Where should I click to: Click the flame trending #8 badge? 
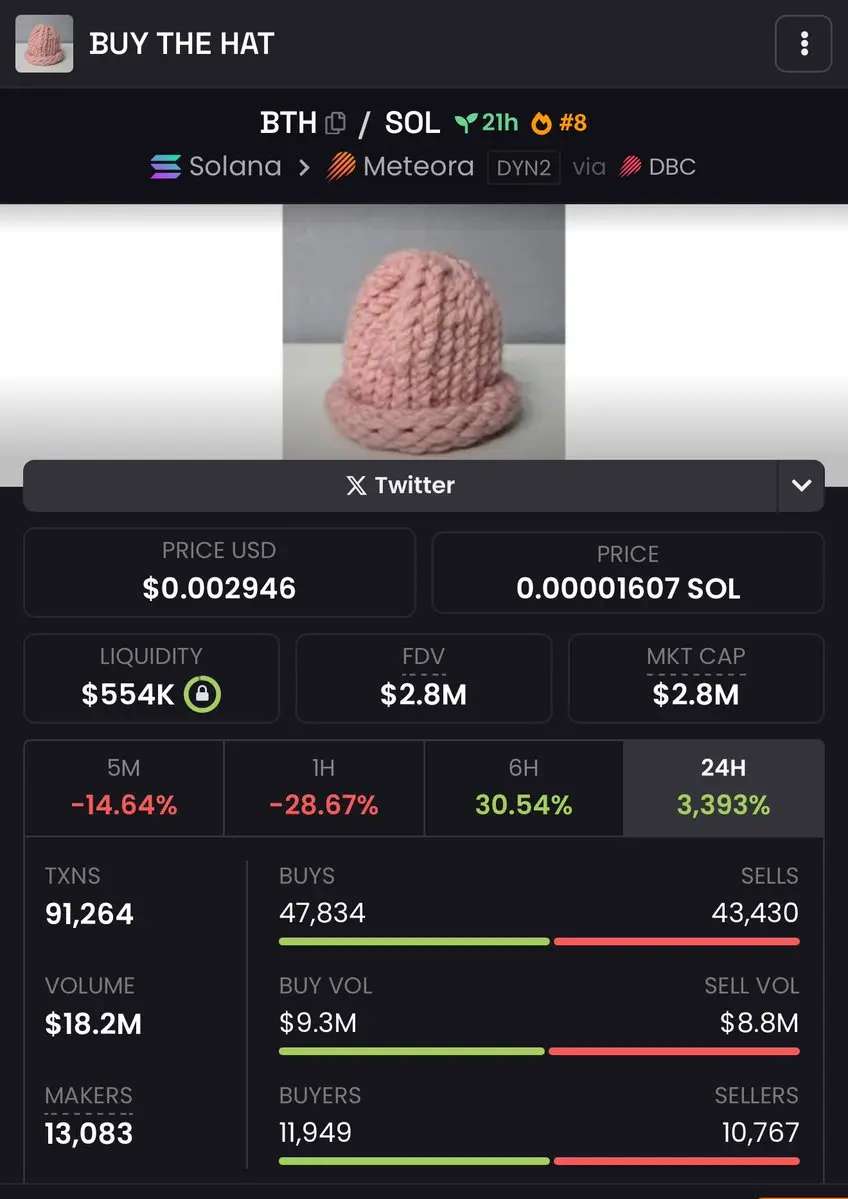tap(560, 122)
